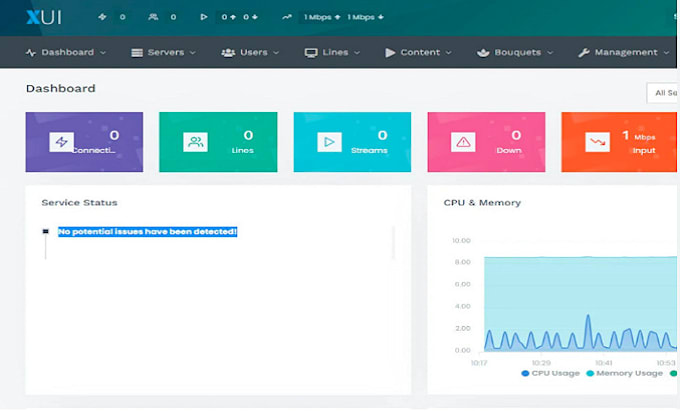Click the header open connections counter icon
Image resolution: width=680 pixels, height=411 pixels.
[103, 17]
